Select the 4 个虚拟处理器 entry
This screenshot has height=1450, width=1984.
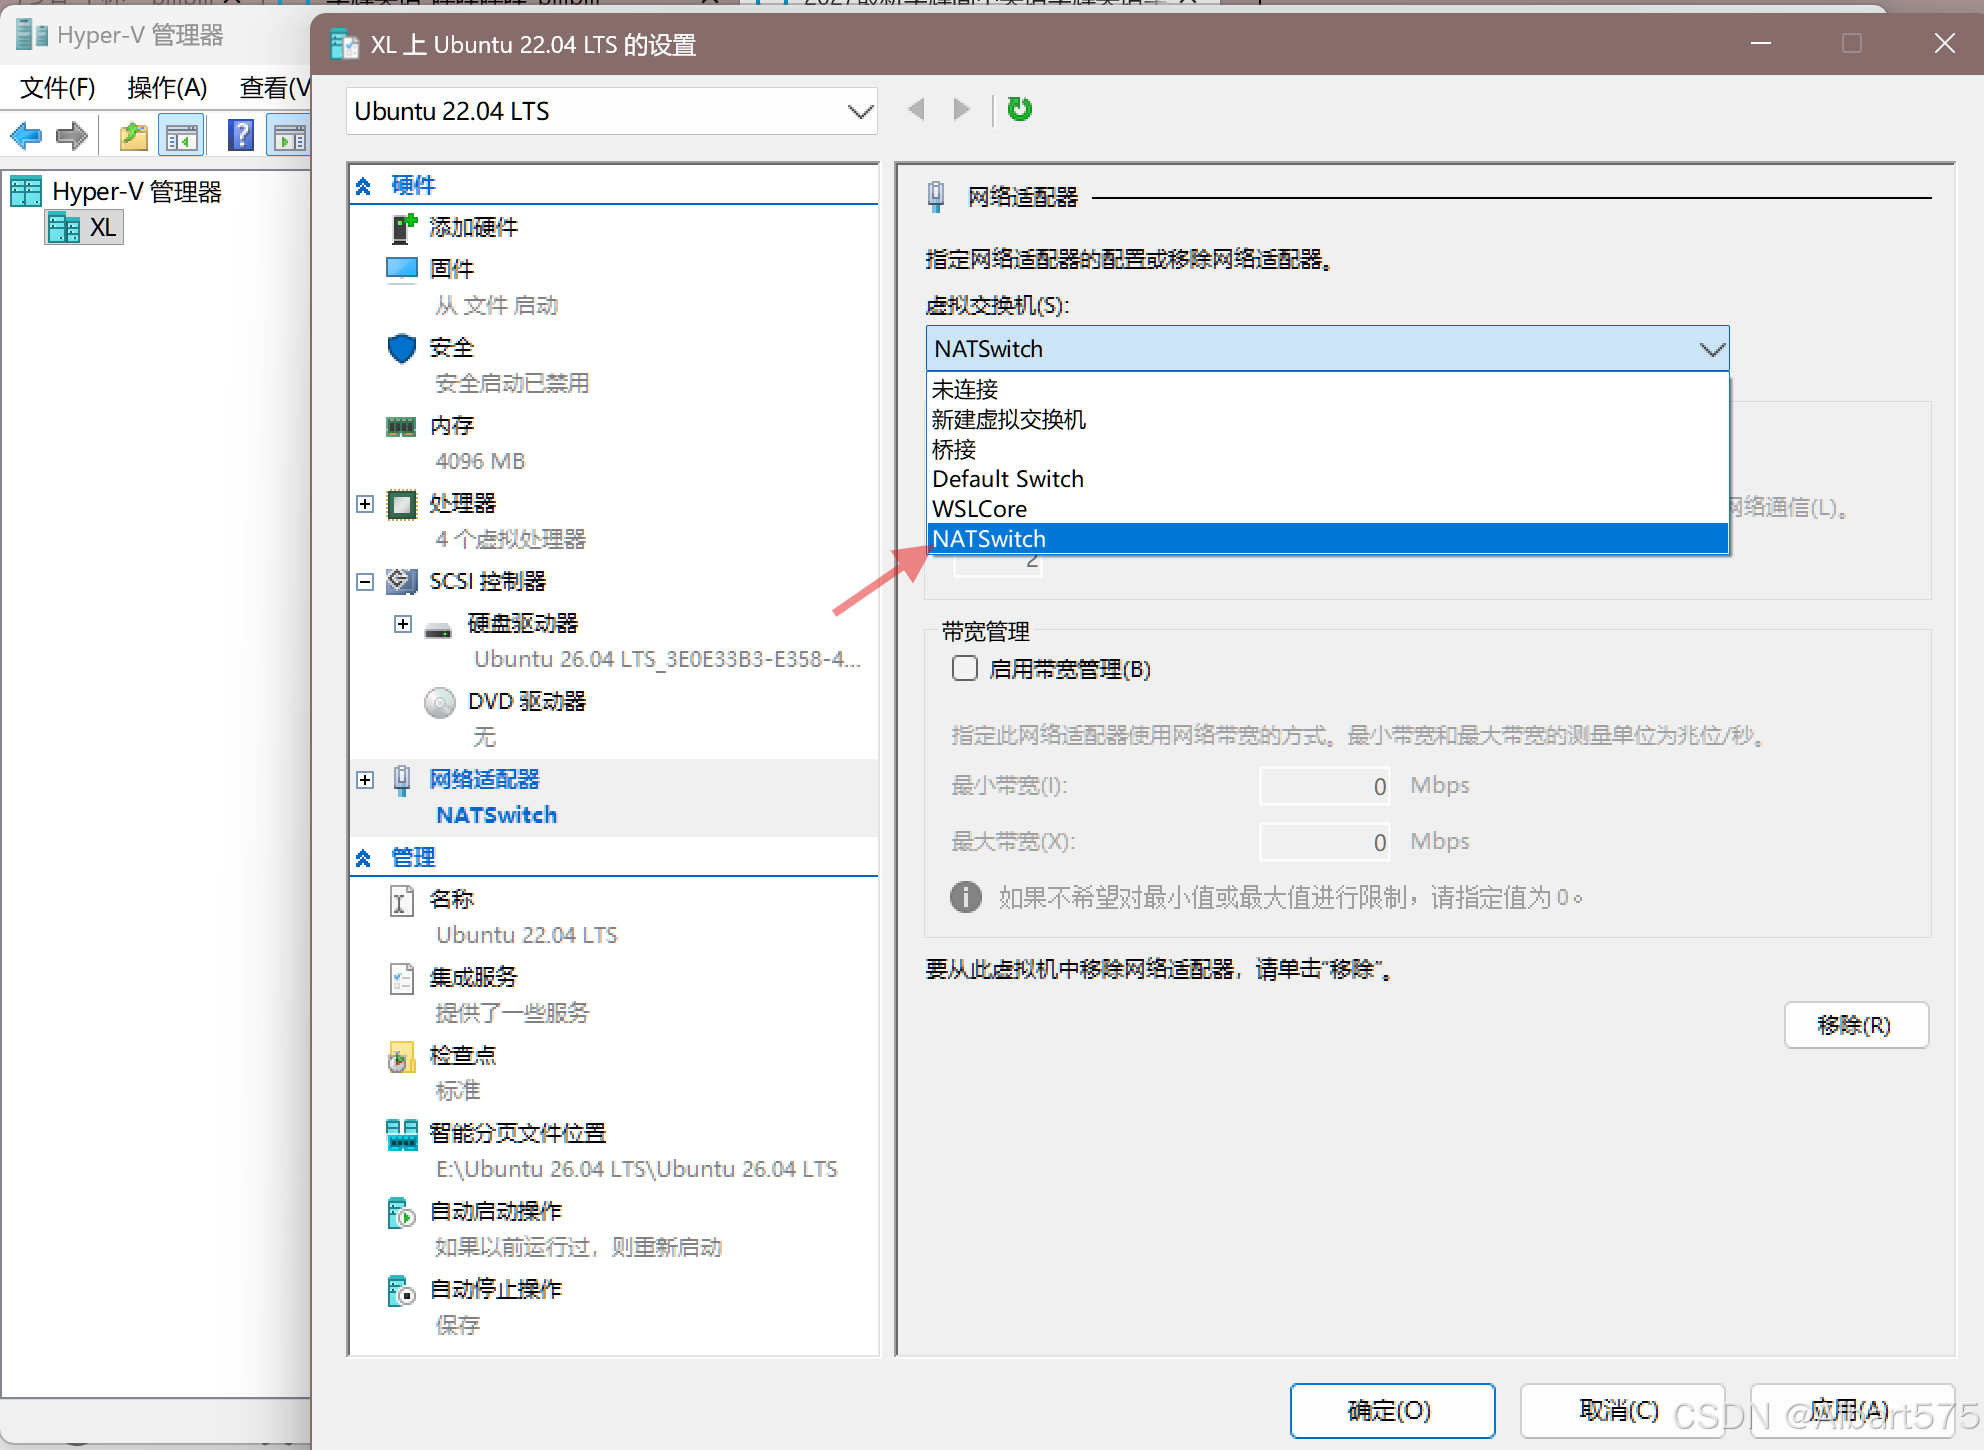(510, 539)
